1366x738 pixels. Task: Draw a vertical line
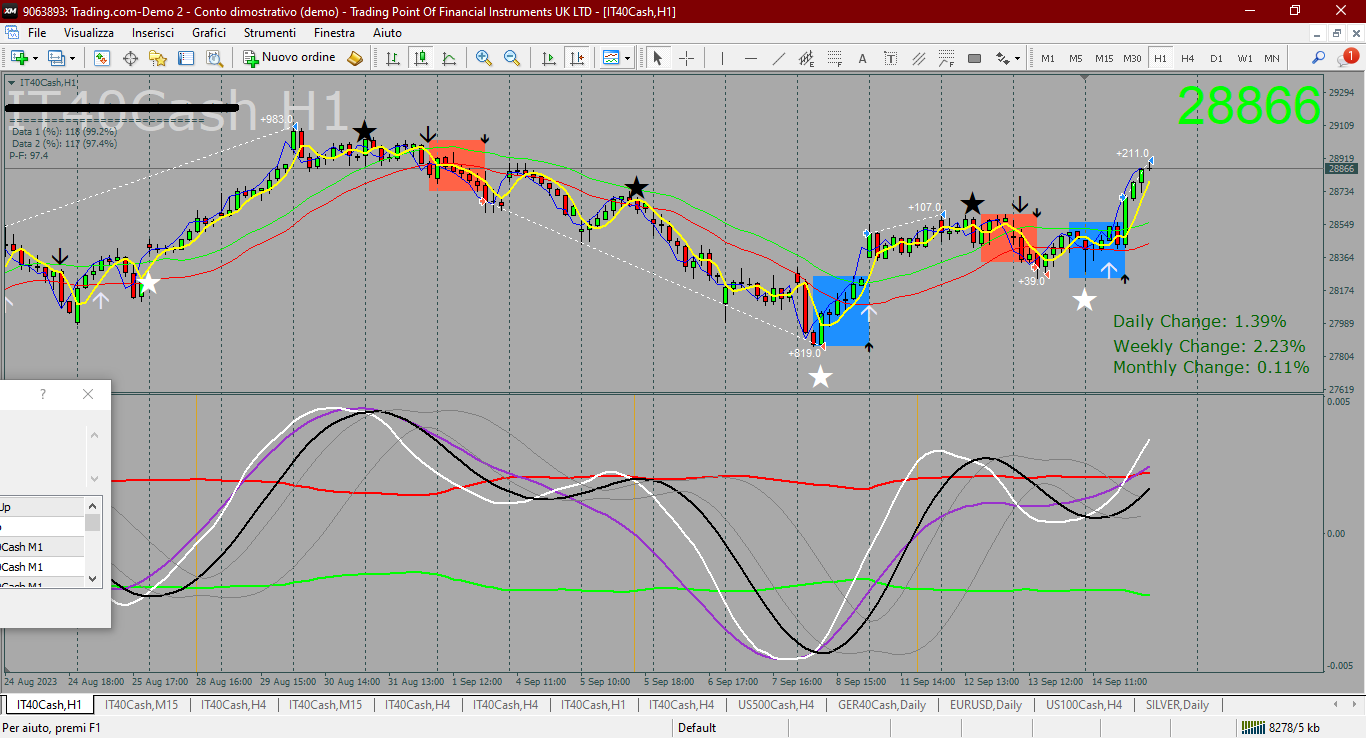(722, 58)
